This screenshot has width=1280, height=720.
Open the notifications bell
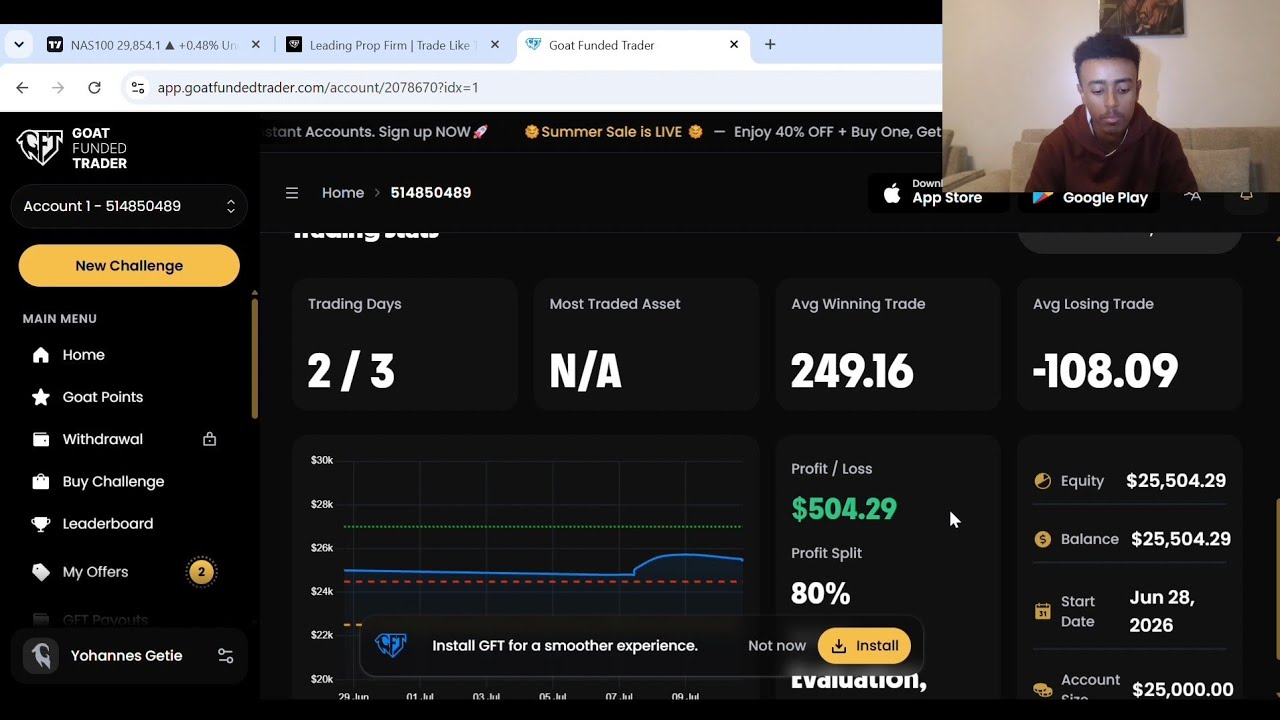coord(1246,195)
